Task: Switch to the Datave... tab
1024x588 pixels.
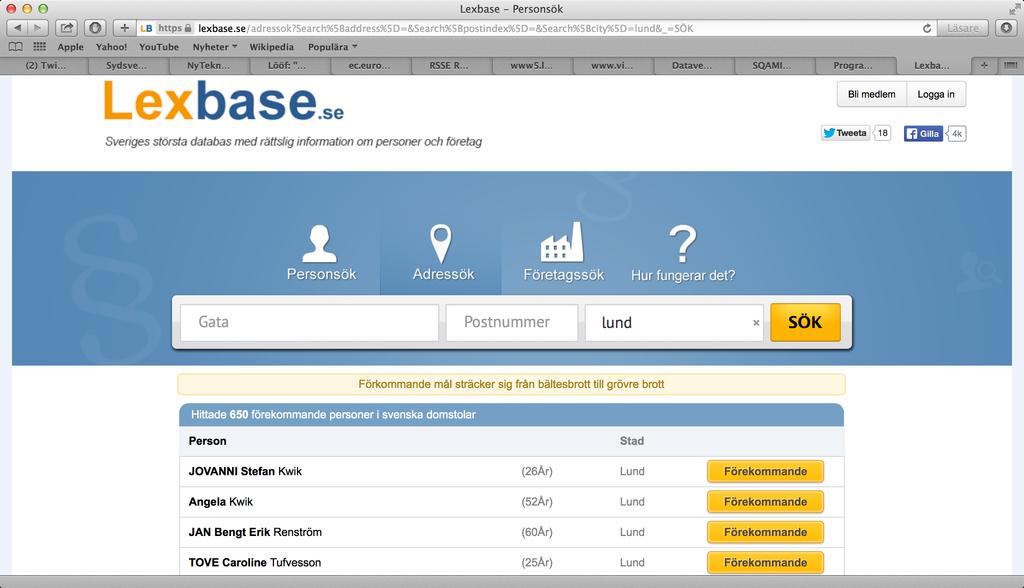Action: coord(692,65)
